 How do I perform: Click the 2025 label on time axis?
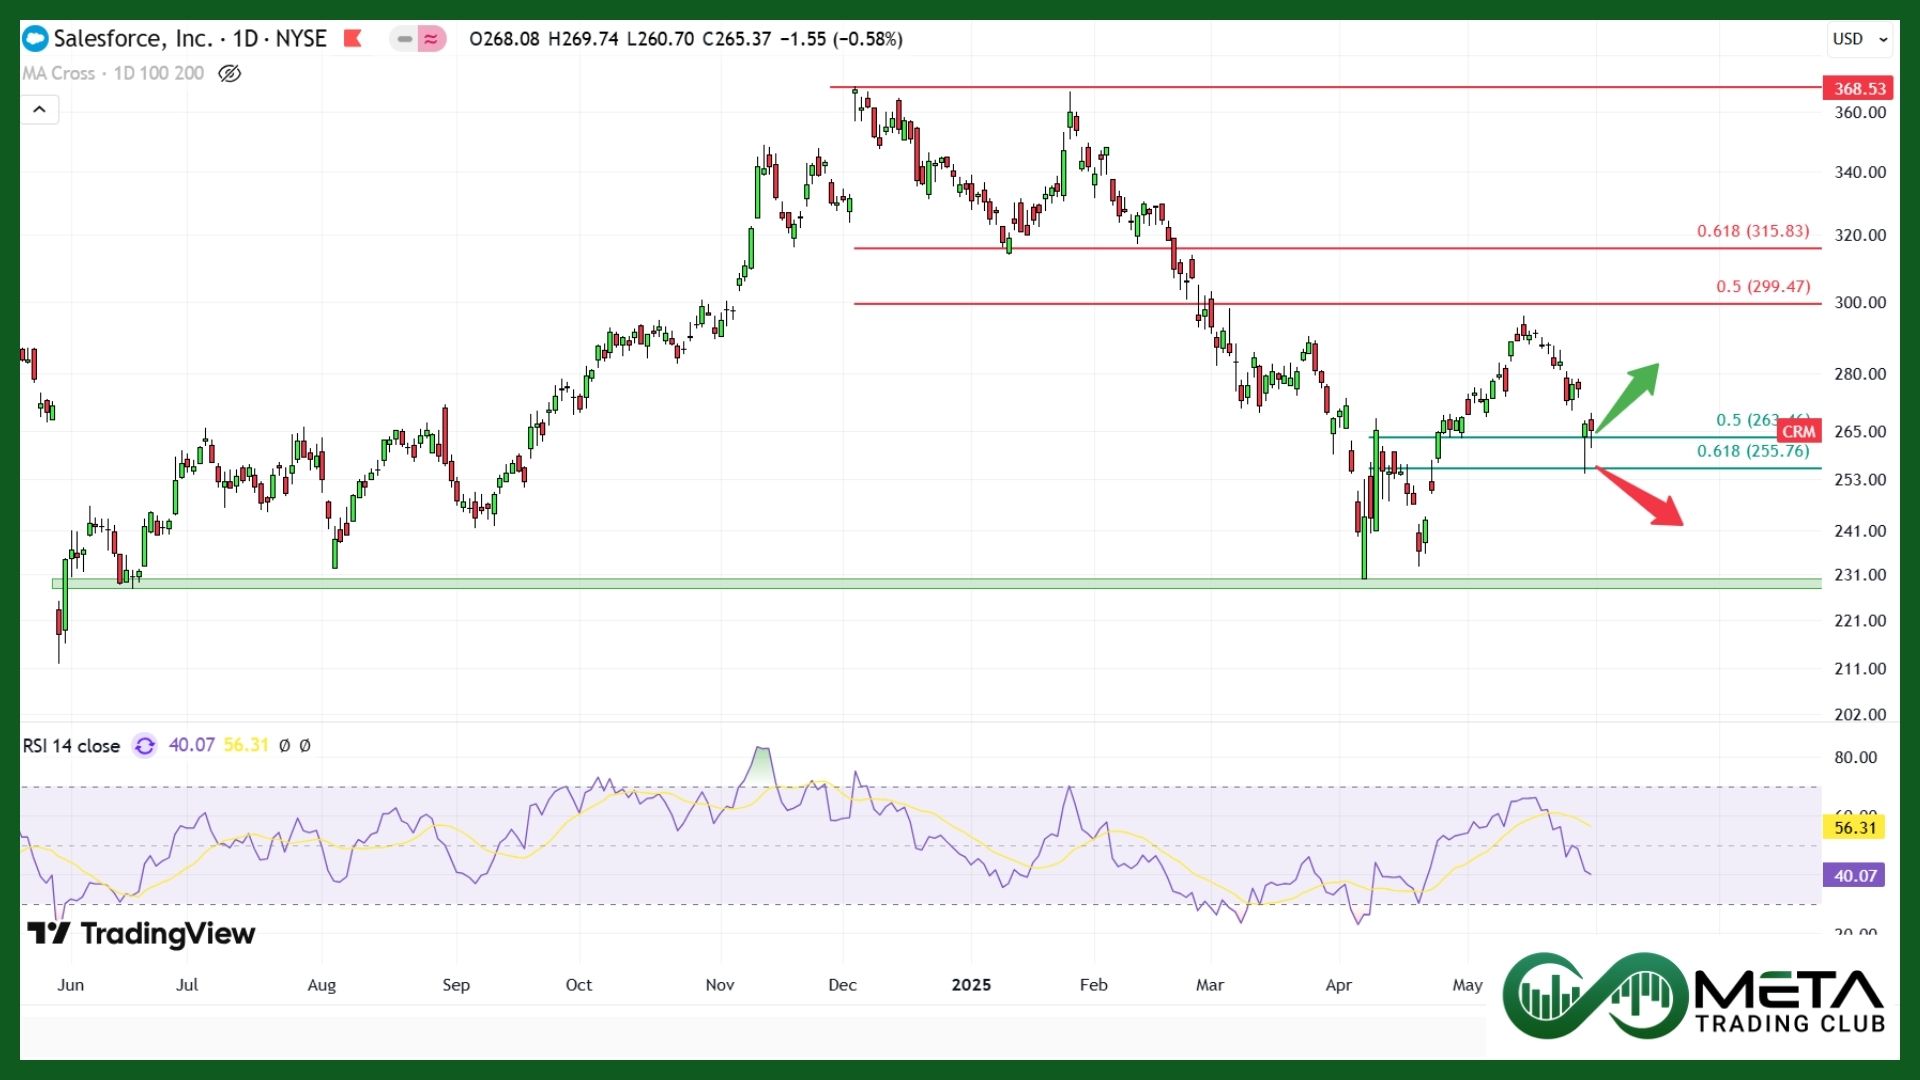pyautogui.click(x=971, y=985)
